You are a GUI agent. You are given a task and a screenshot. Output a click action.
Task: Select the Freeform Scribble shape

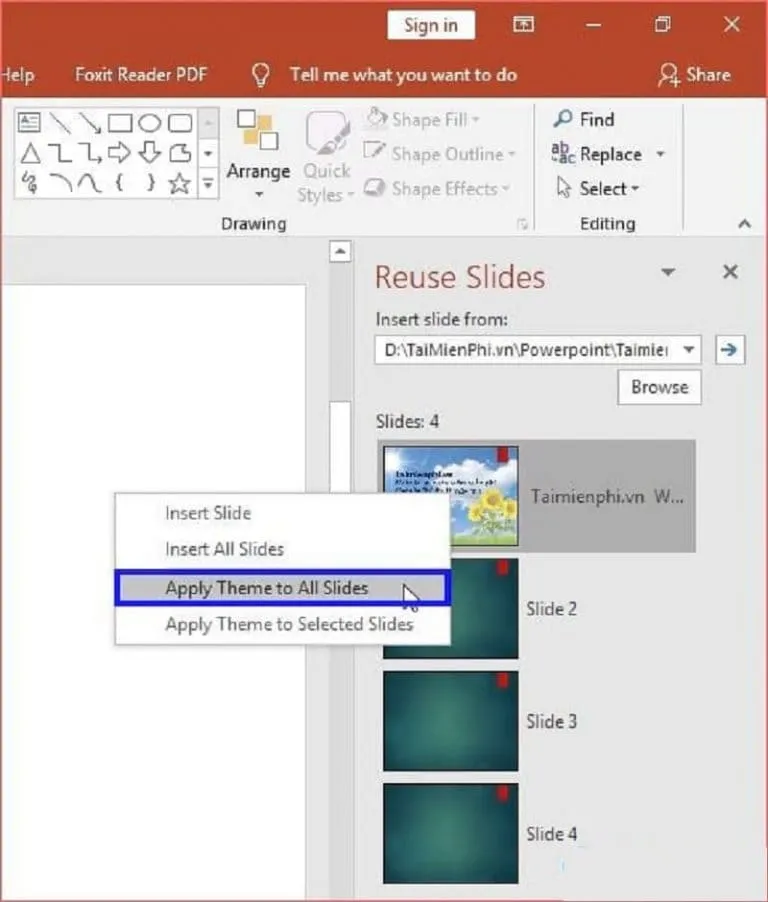pos(29,183)
